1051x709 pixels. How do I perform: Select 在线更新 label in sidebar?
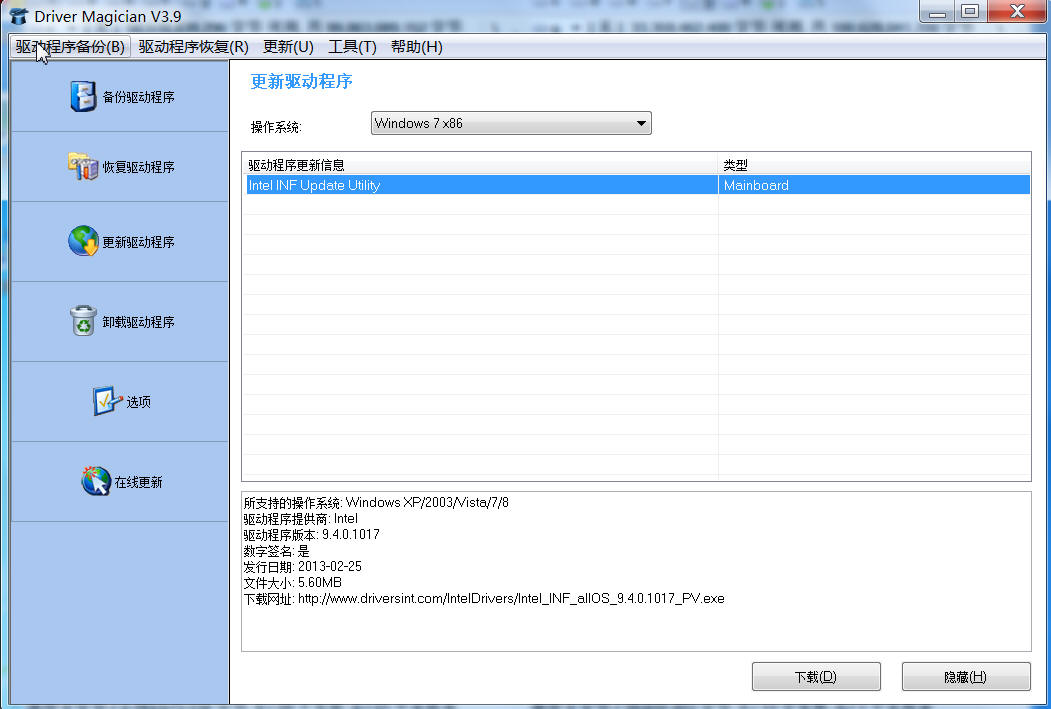pos(138,482)
